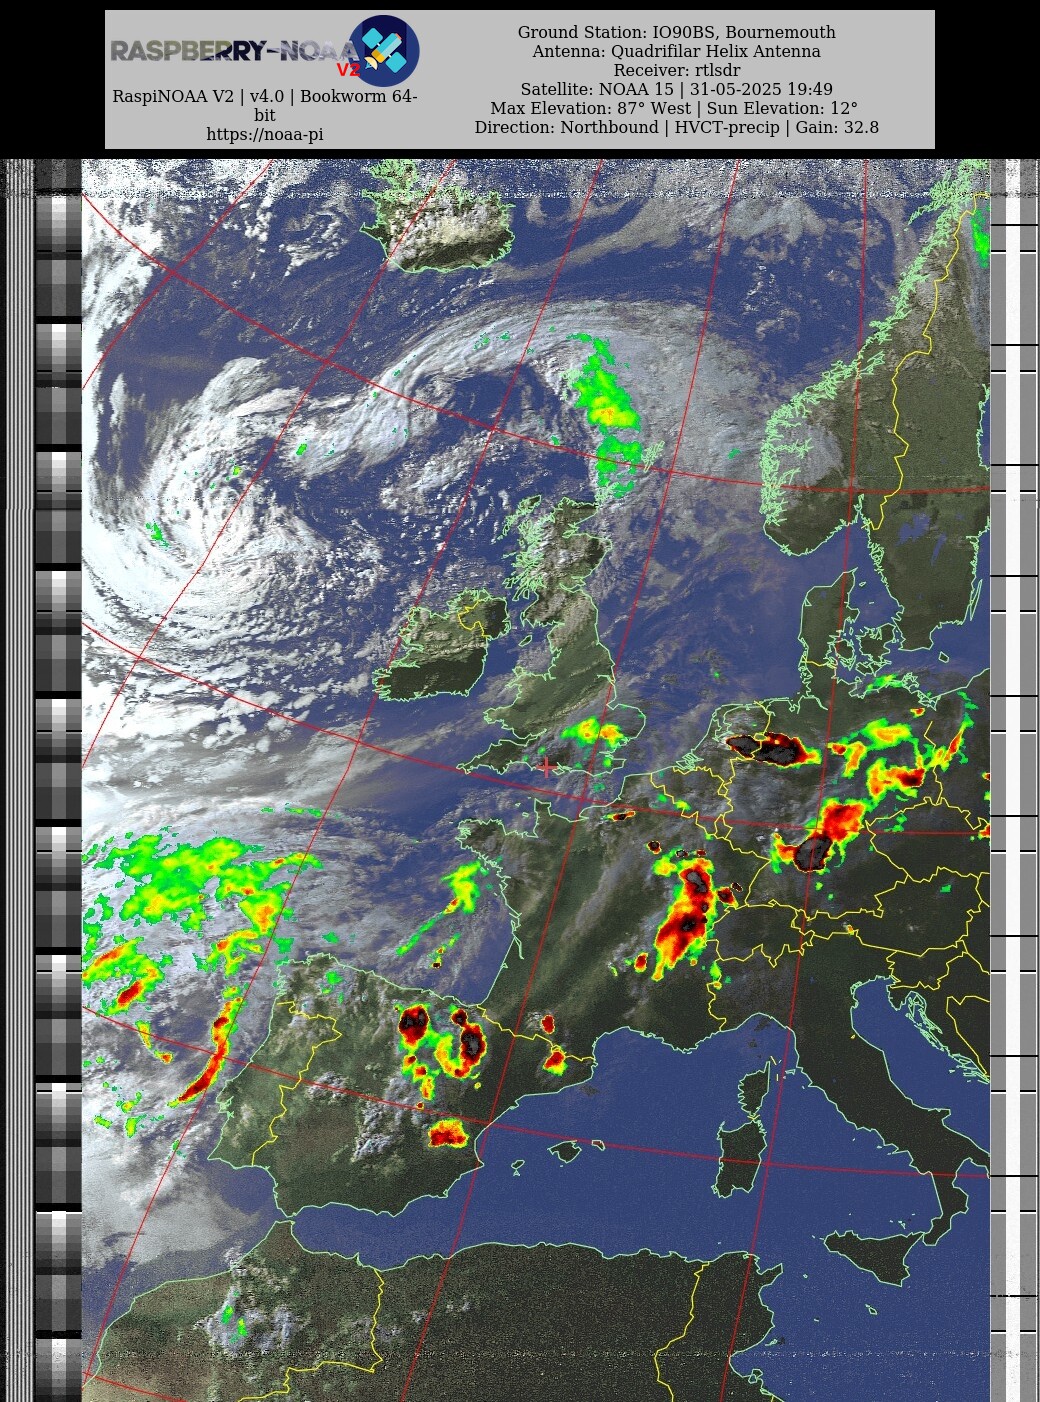The height and width of the screenshot is (1402, 1040).
Task: Click the round satellite logo icon
Action: [x=384, y=50]
